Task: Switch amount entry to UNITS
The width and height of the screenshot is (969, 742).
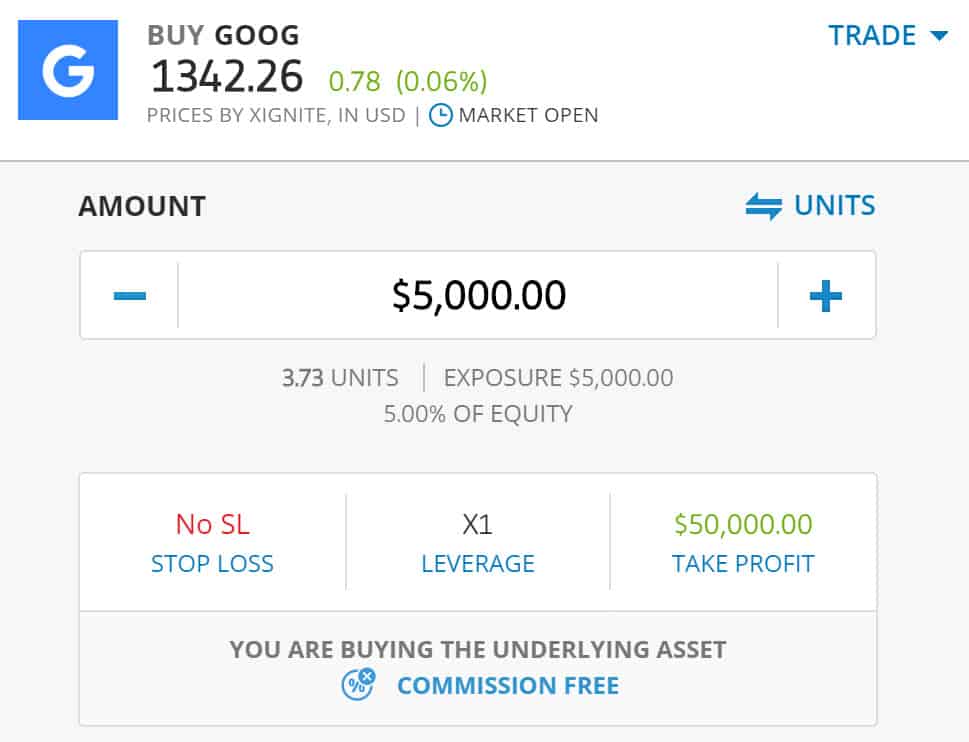Action: [834, 206]
